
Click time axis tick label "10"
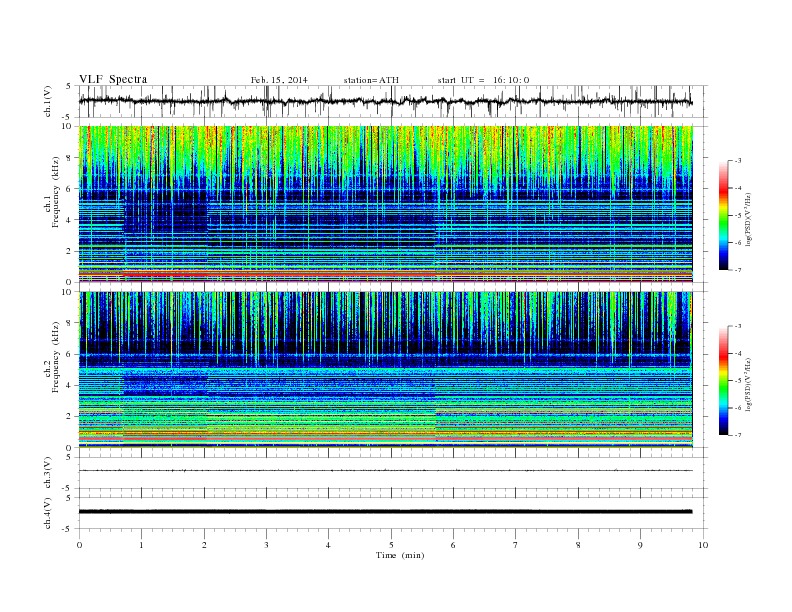pyautogui.click(x=703, y=545)
